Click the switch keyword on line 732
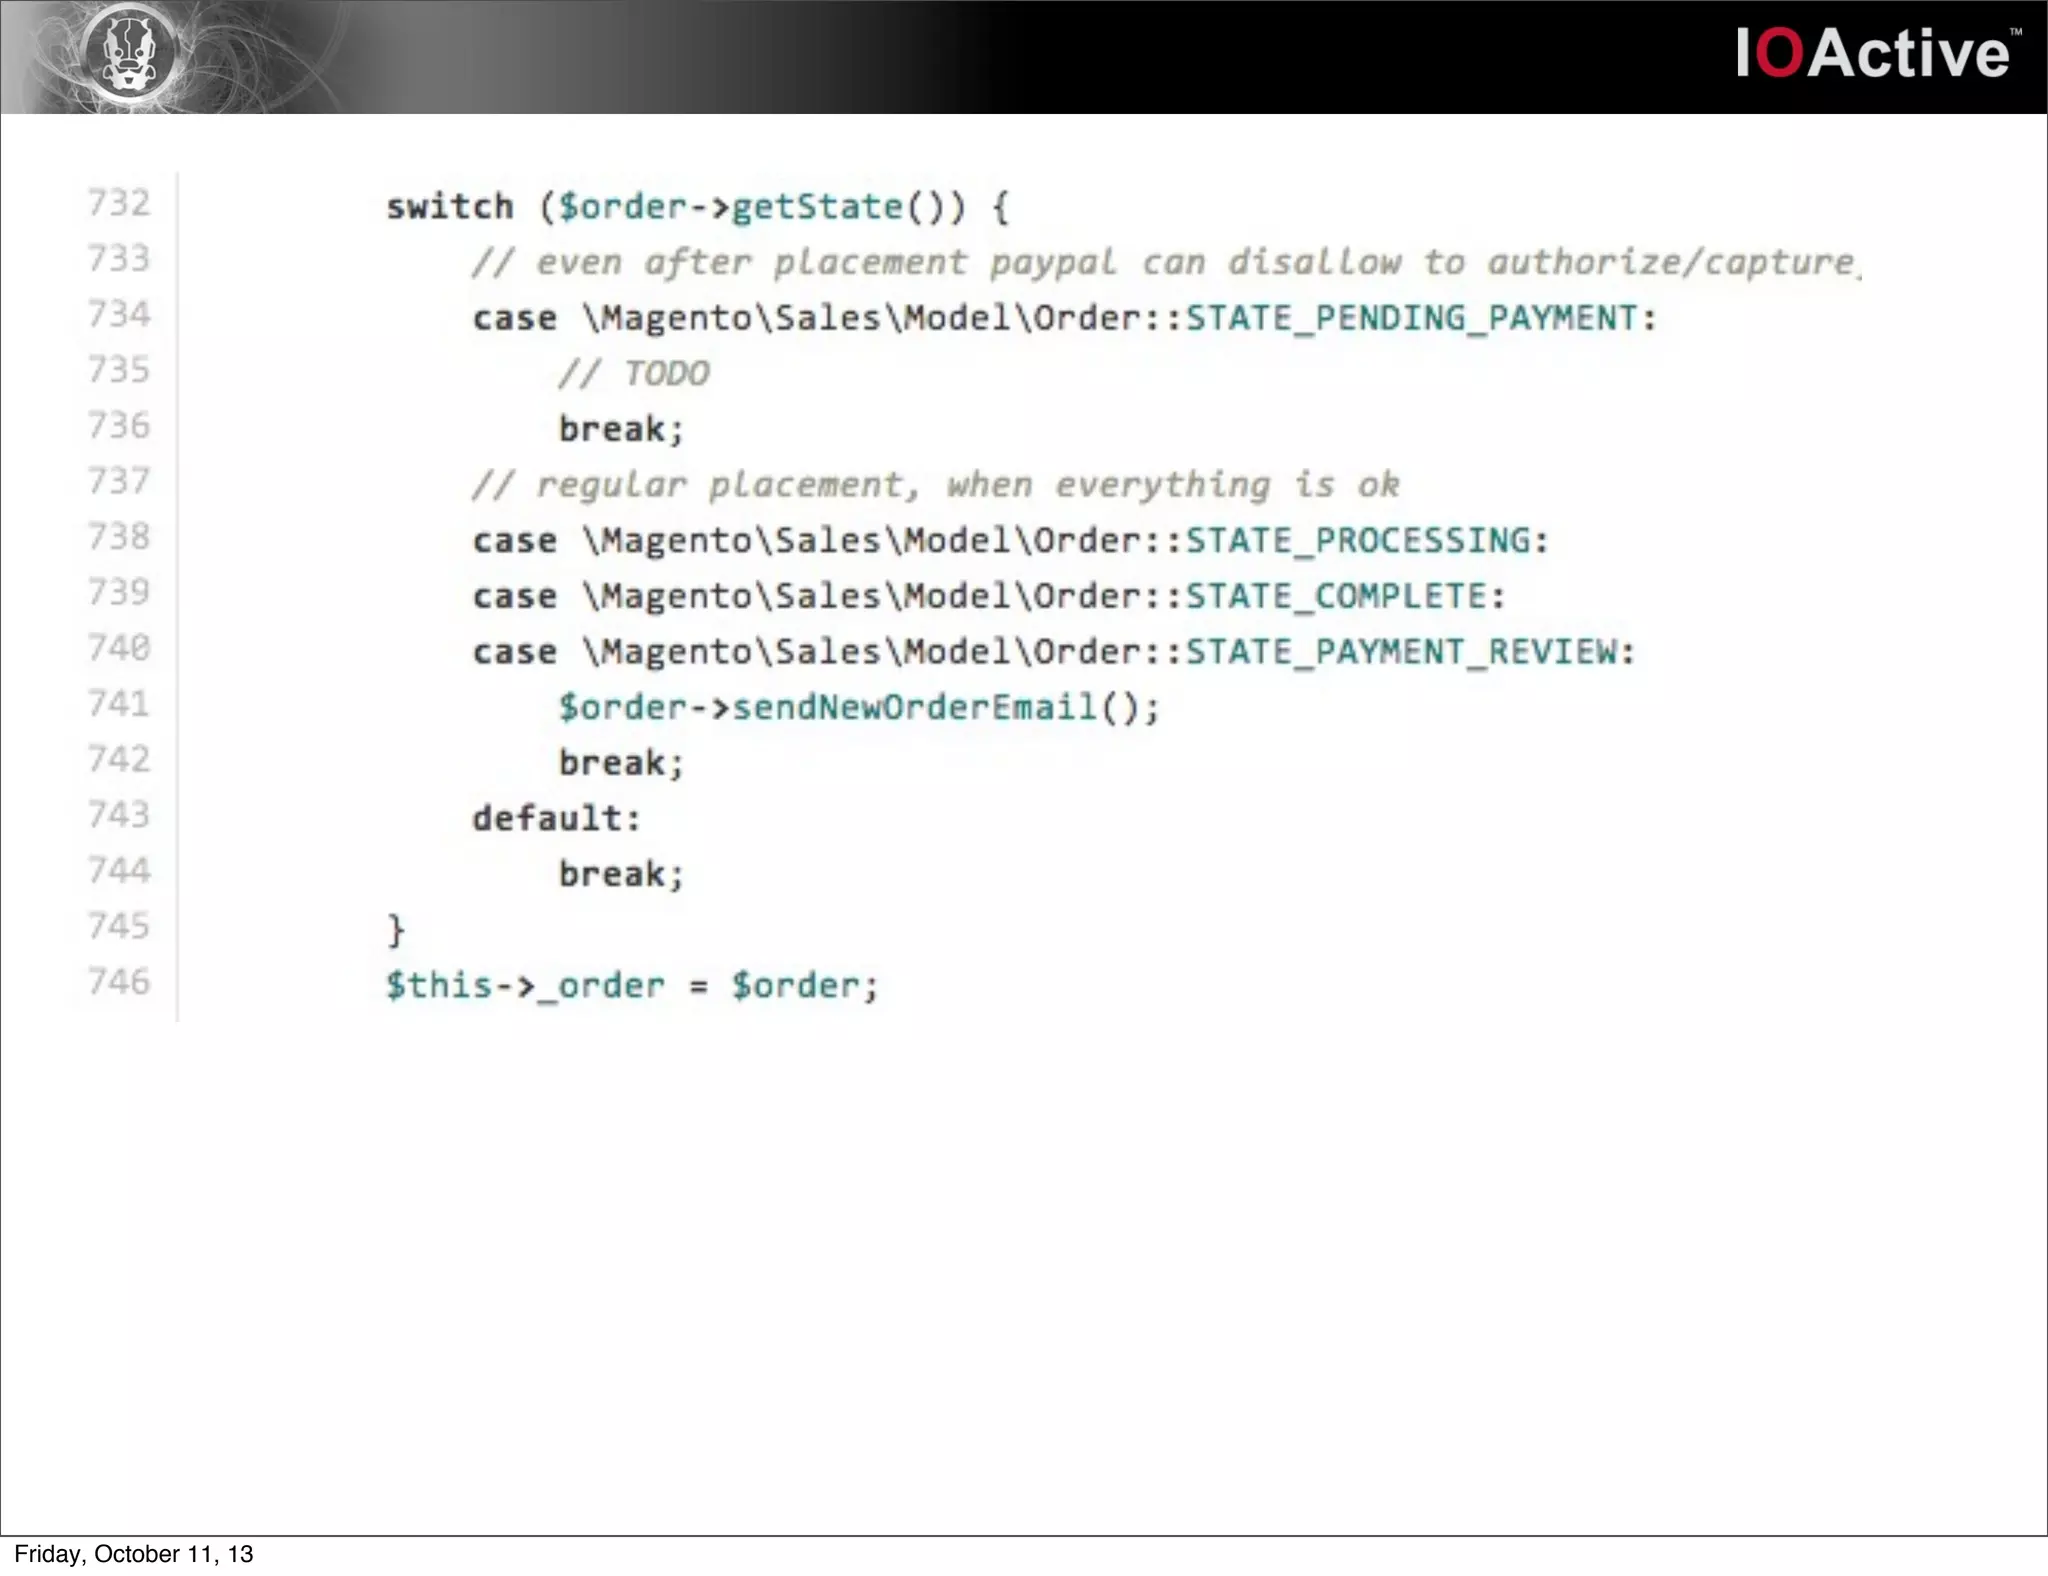 (450, 207)
